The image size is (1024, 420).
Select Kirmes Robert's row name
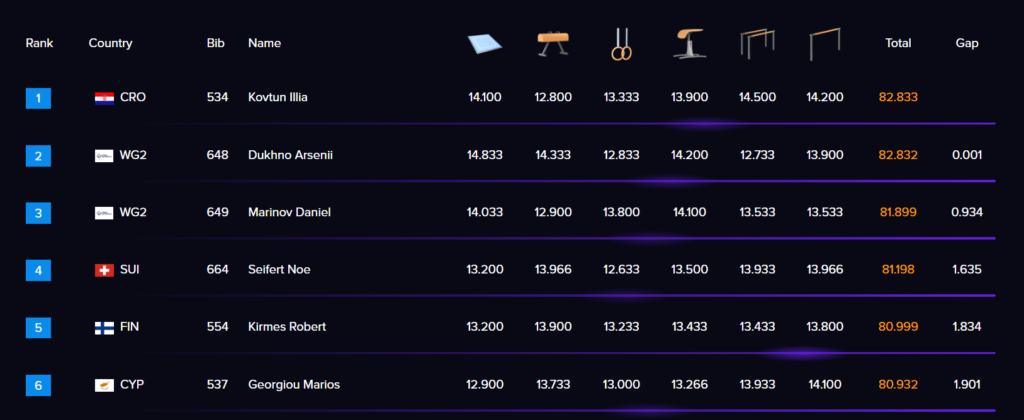pyautogui.click(x=287, y=327)
